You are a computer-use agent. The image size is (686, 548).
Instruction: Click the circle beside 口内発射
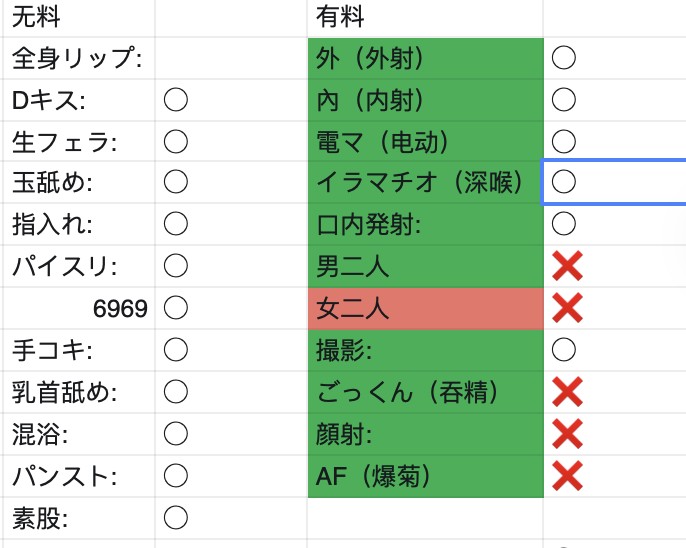pos(564,223)
